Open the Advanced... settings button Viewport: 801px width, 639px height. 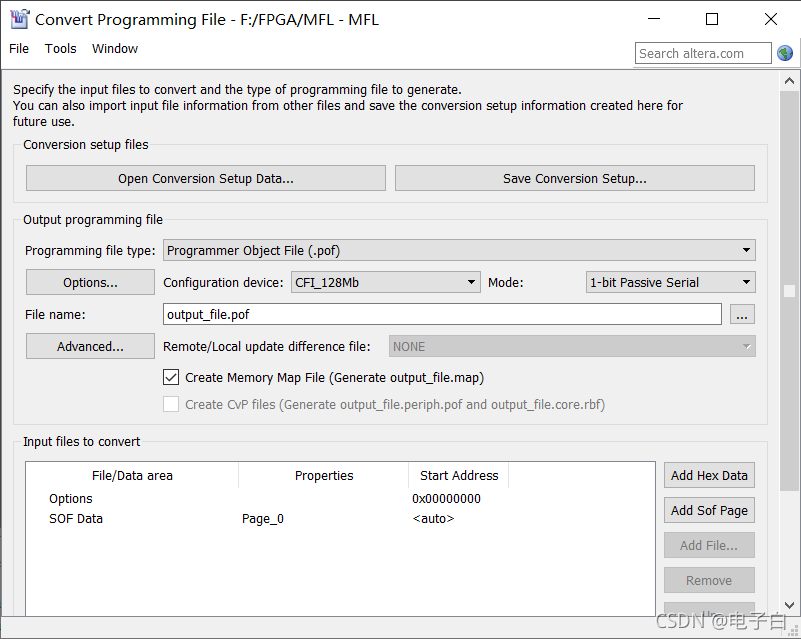tap(90, 346)
